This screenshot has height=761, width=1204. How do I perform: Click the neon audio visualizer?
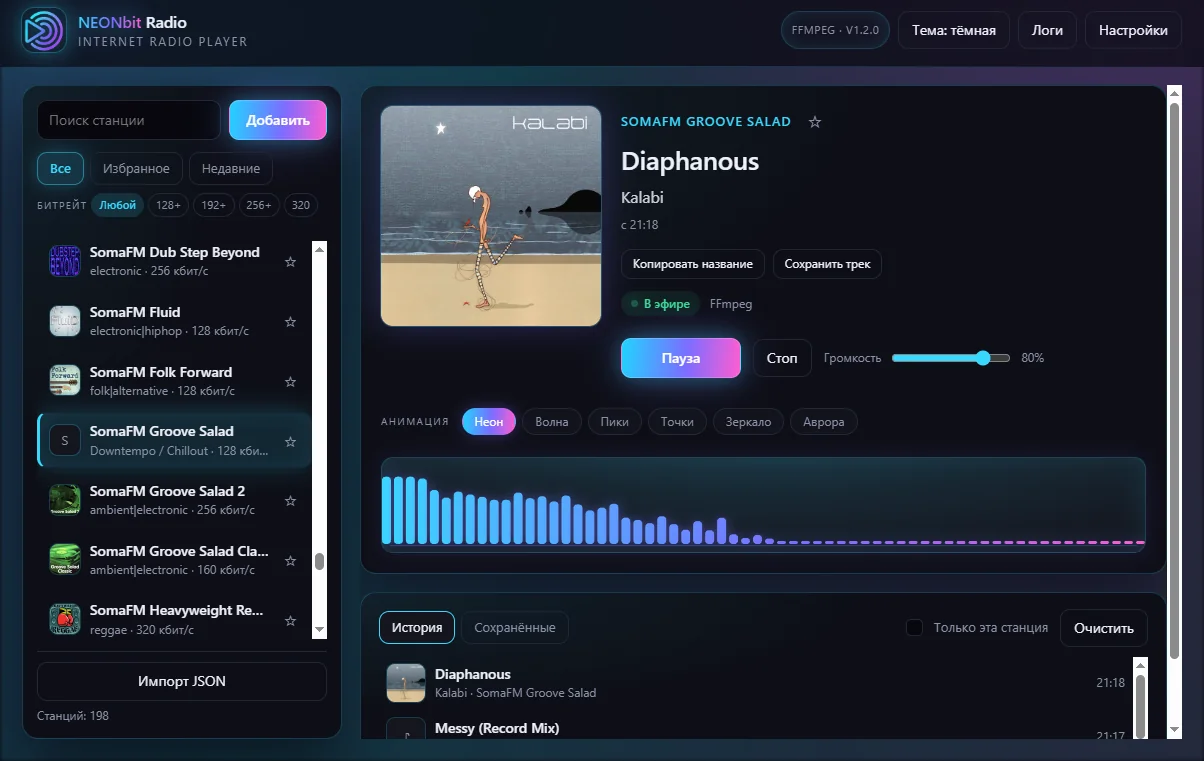point(763,505)
